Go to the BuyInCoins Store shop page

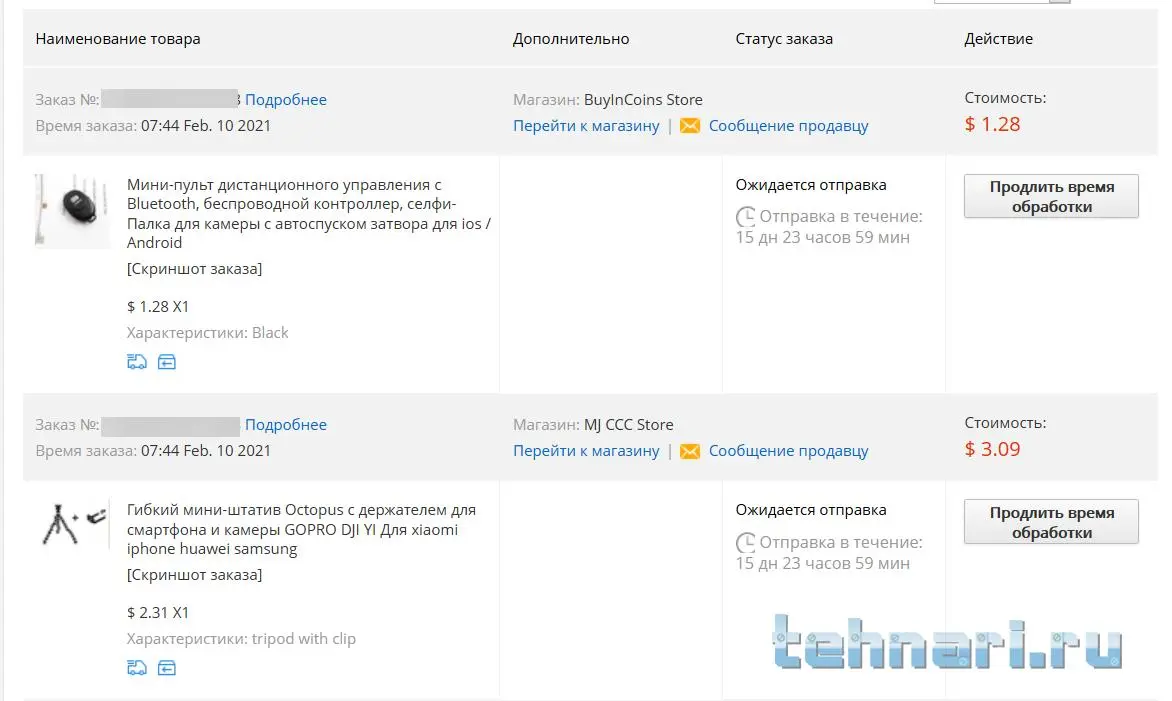(x=586, y=126)
